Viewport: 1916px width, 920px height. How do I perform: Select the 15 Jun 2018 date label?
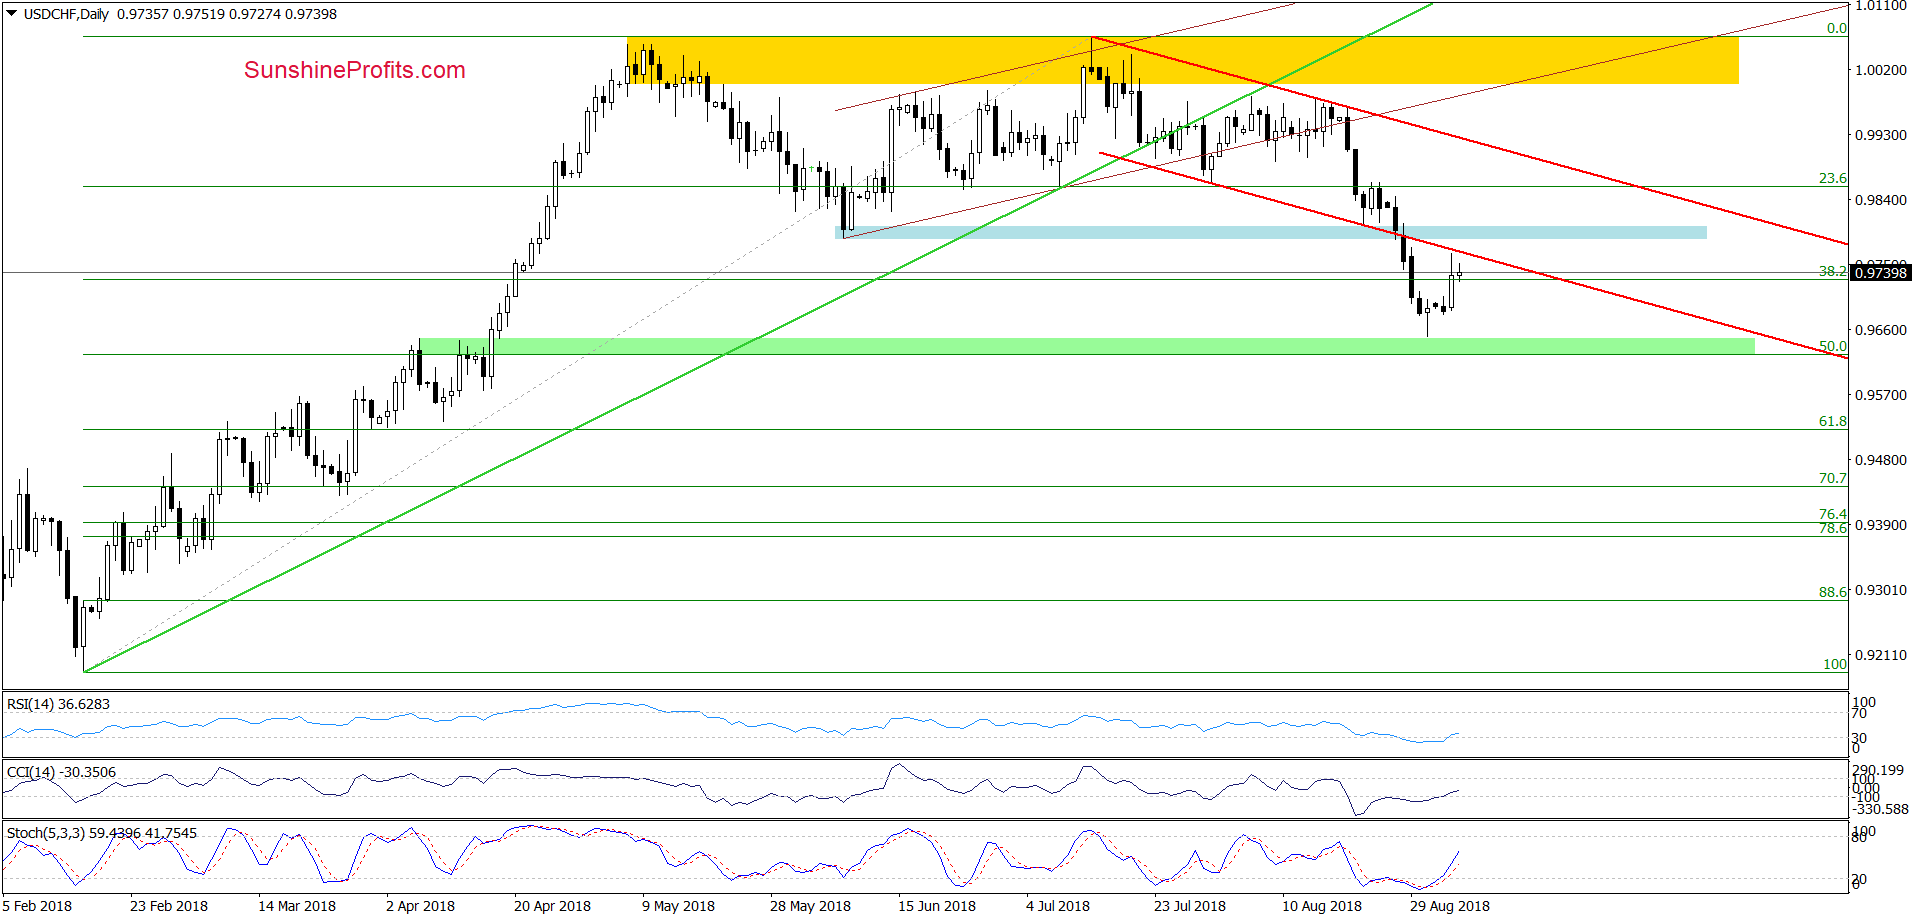[x=937, y=906]
